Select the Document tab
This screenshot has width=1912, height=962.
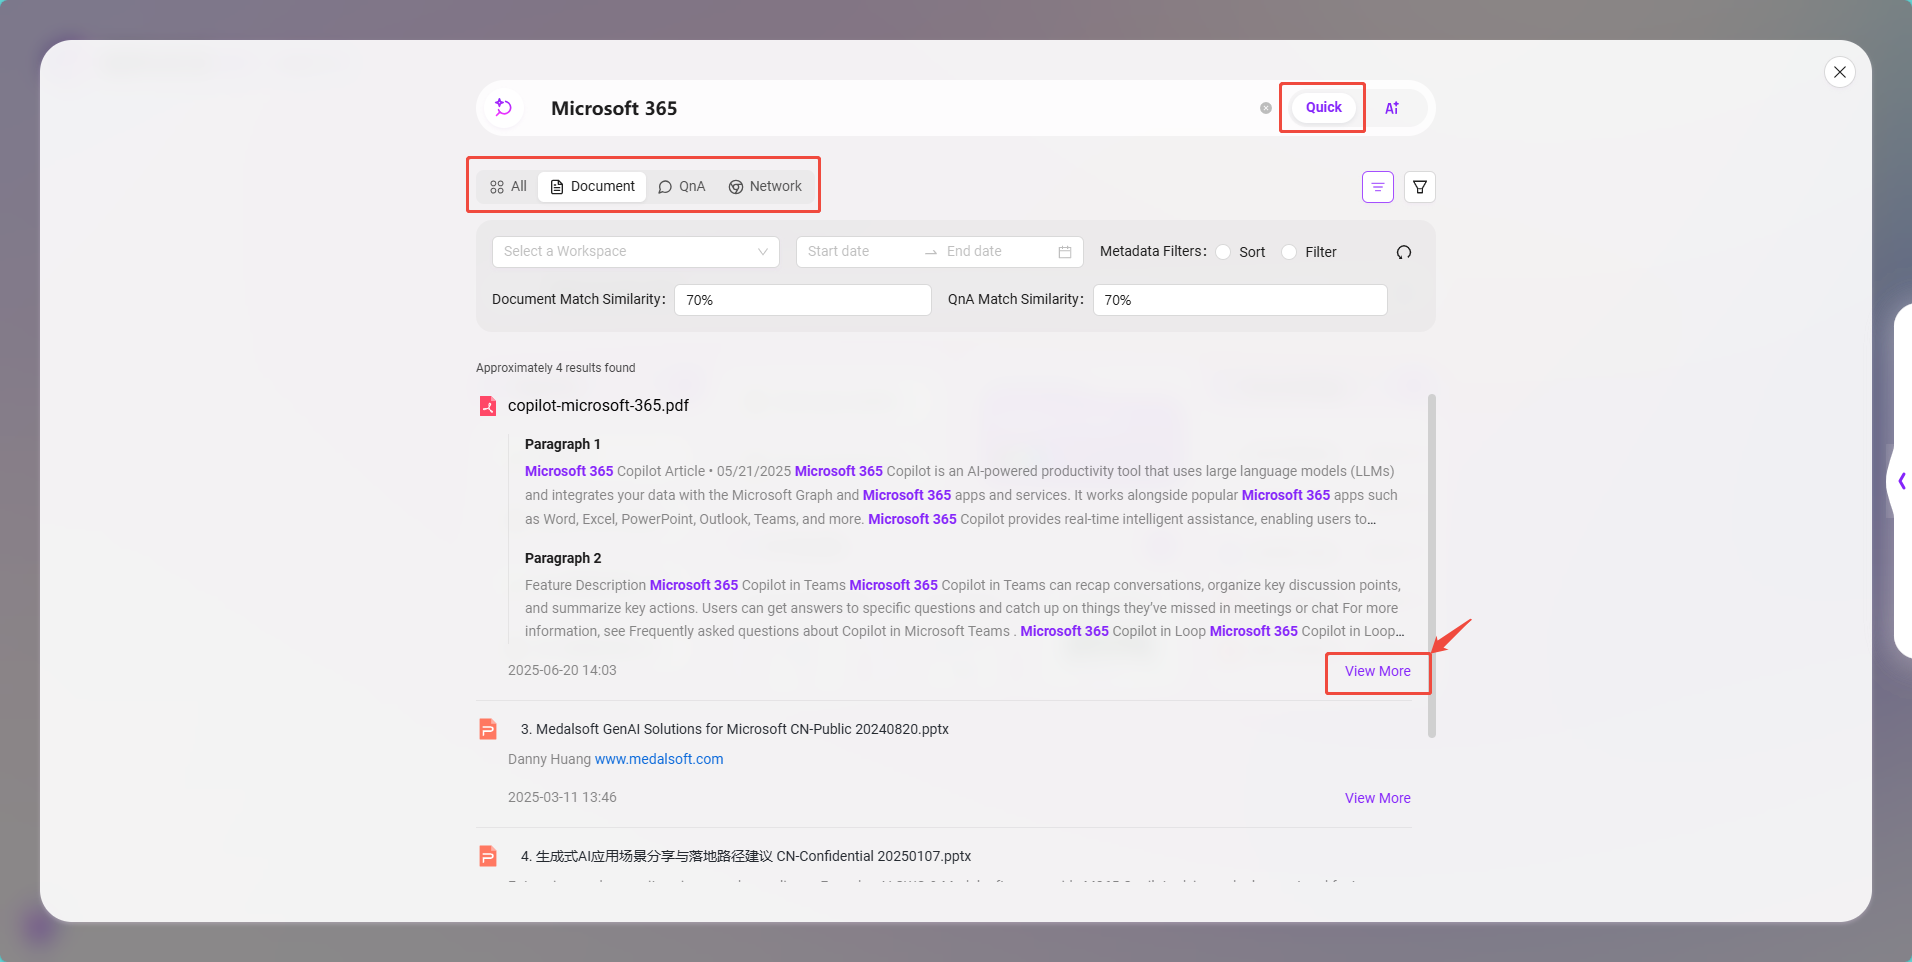click(593, 187)
